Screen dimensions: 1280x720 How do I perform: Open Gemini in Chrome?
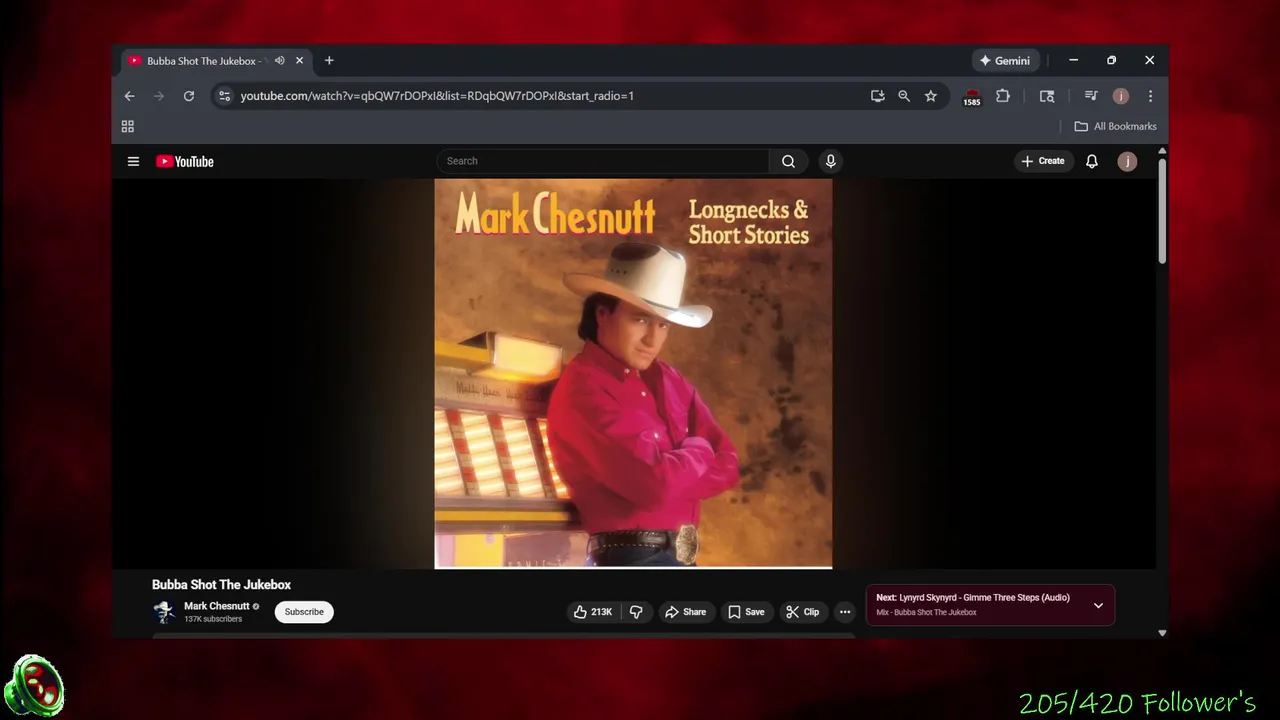(1005, 61)
